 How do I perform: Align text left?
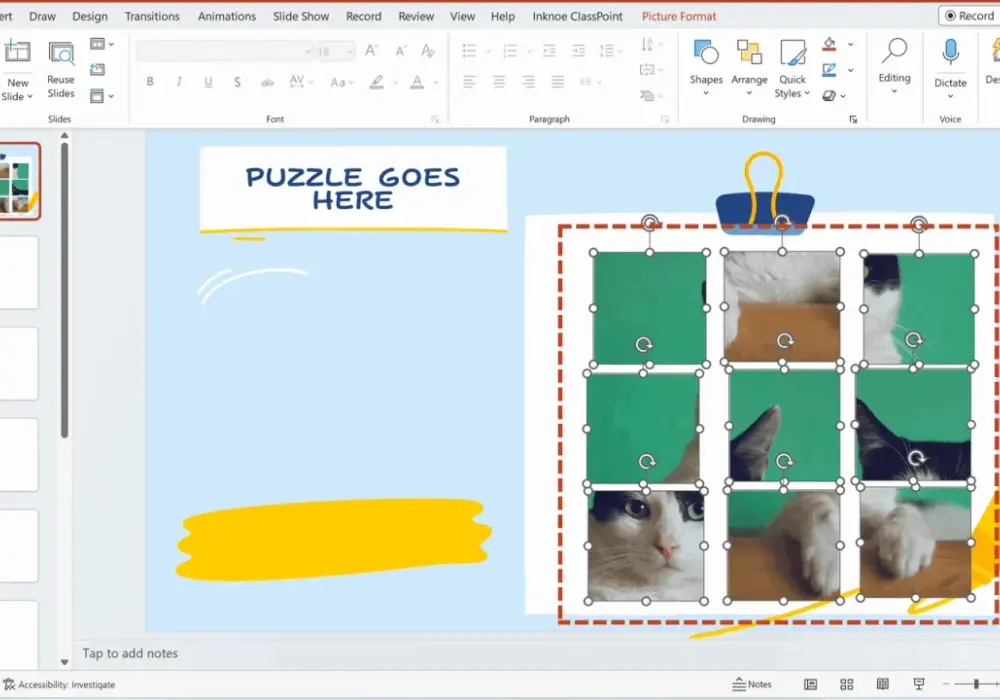[x=469, y=82]
